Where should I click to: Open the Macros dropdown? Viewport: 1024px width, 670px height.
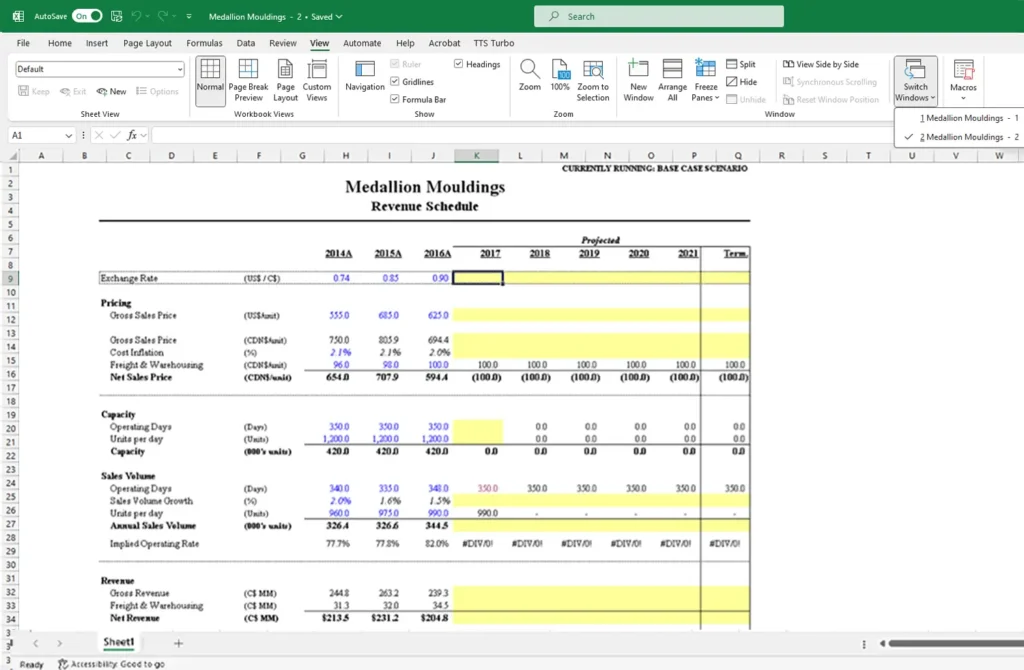coord(963,79)
